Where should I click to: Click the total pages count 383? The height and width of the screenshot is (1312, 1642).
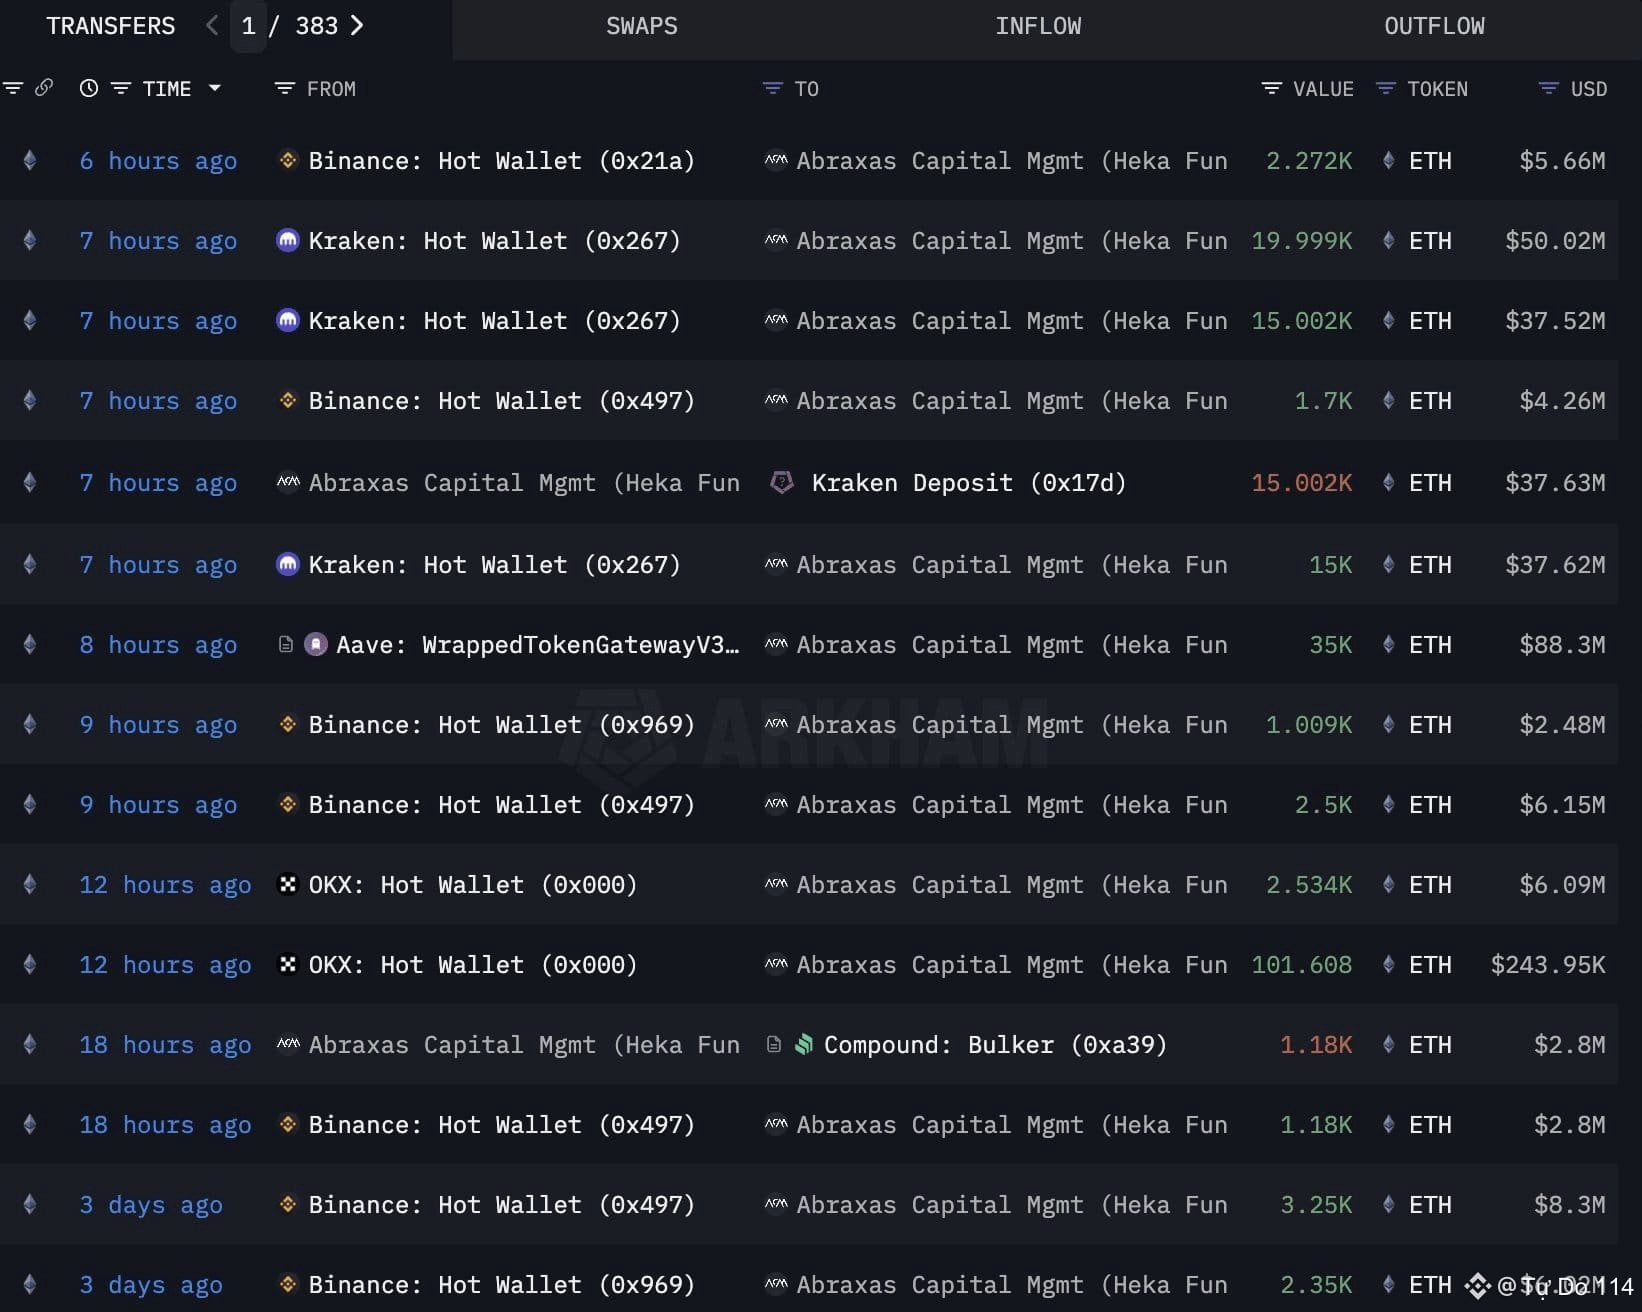(316, 27)
